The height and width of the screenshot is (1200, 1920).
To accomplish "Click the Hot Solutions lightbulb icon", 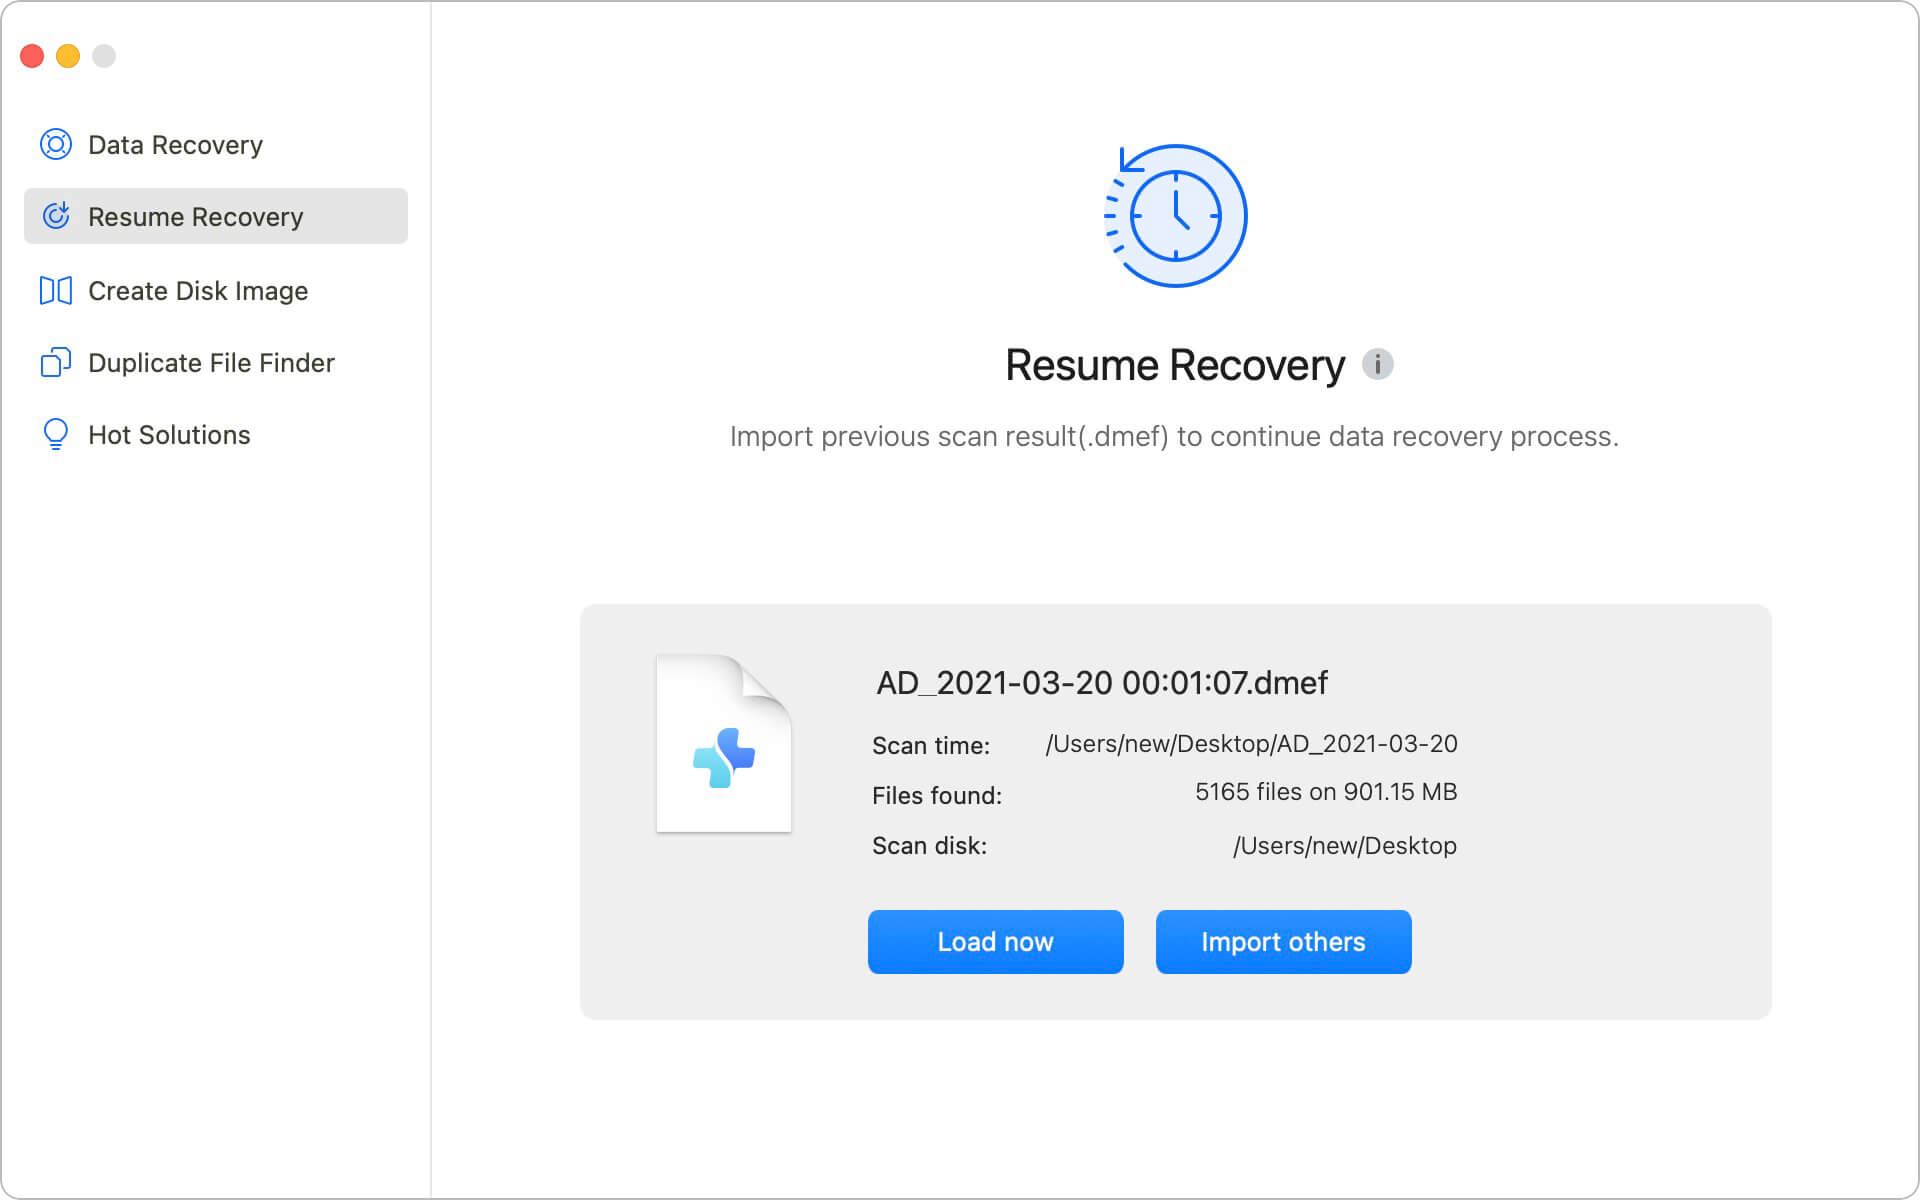I will (56, 434).
